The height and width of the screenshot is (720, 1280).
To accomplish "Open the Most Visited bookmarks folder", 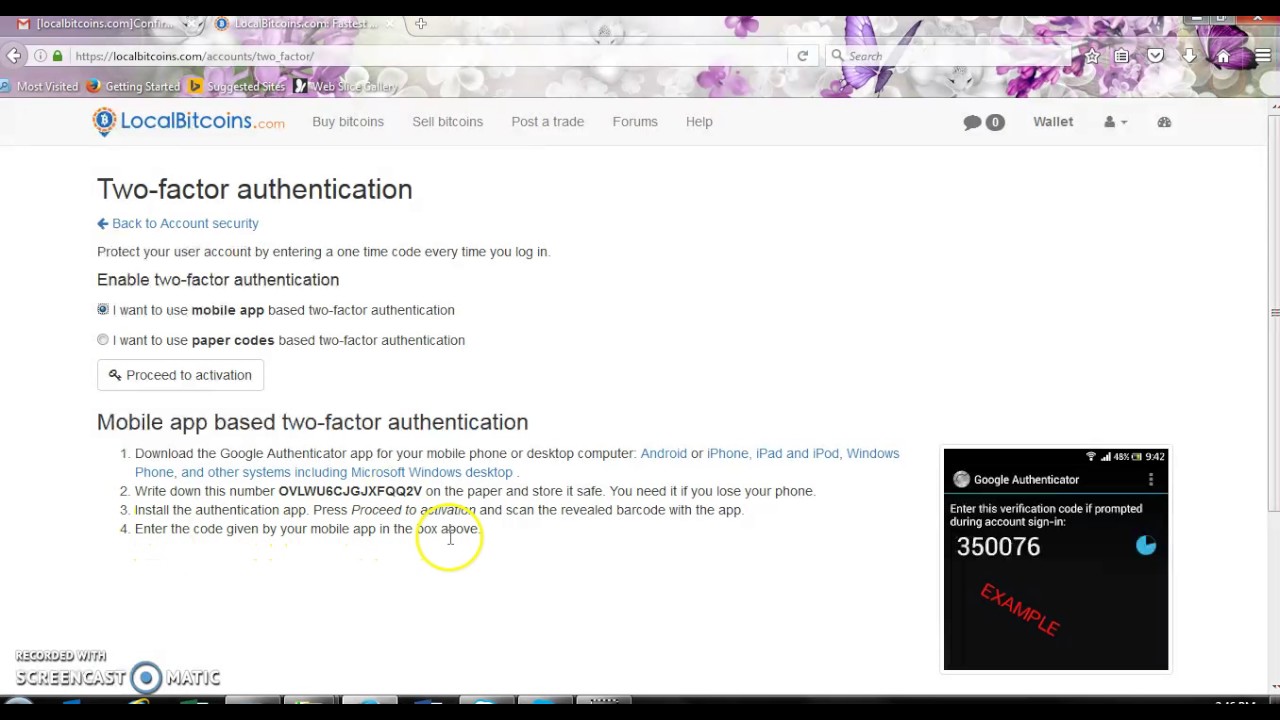I will pos(40,86).
